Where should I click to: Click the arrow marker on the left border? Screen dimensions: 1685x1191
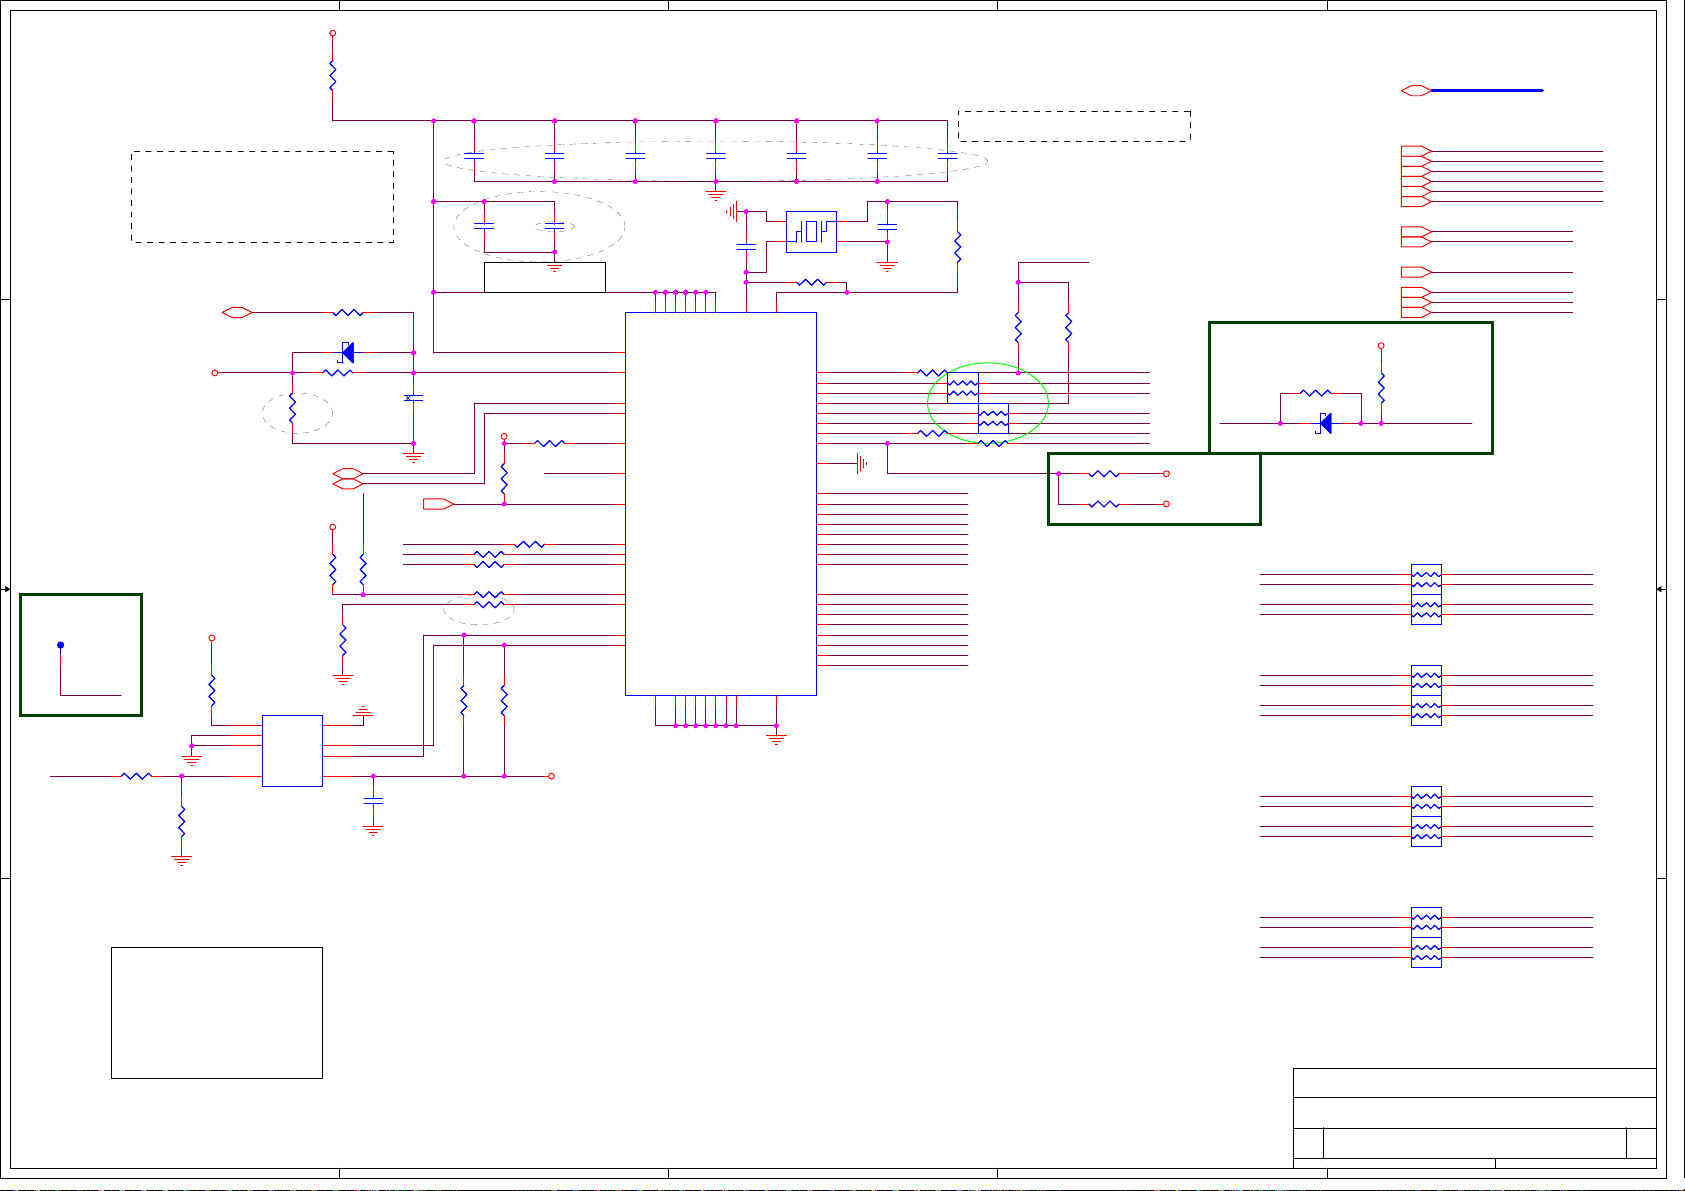click(x=7, y=589)
